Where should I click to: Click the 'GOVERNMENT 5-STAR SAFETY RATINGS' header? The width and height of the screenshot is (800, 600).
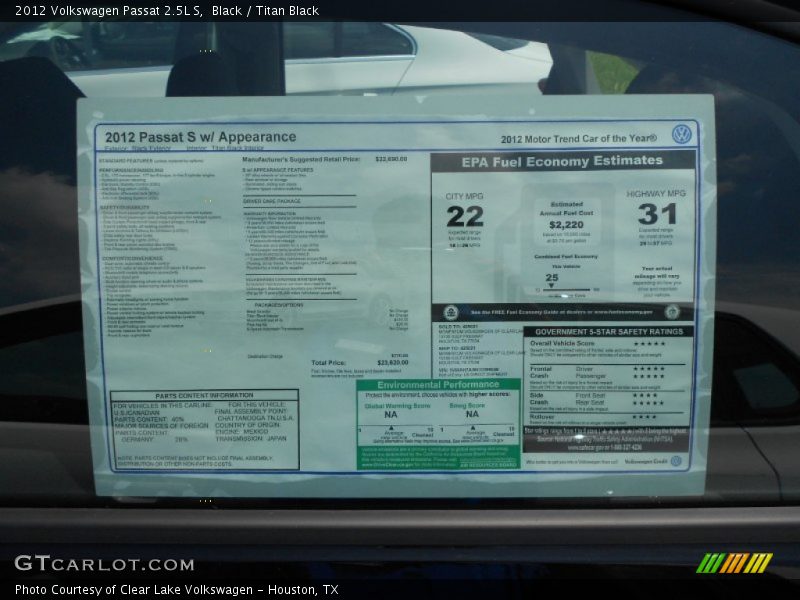[x=609, y=332]
